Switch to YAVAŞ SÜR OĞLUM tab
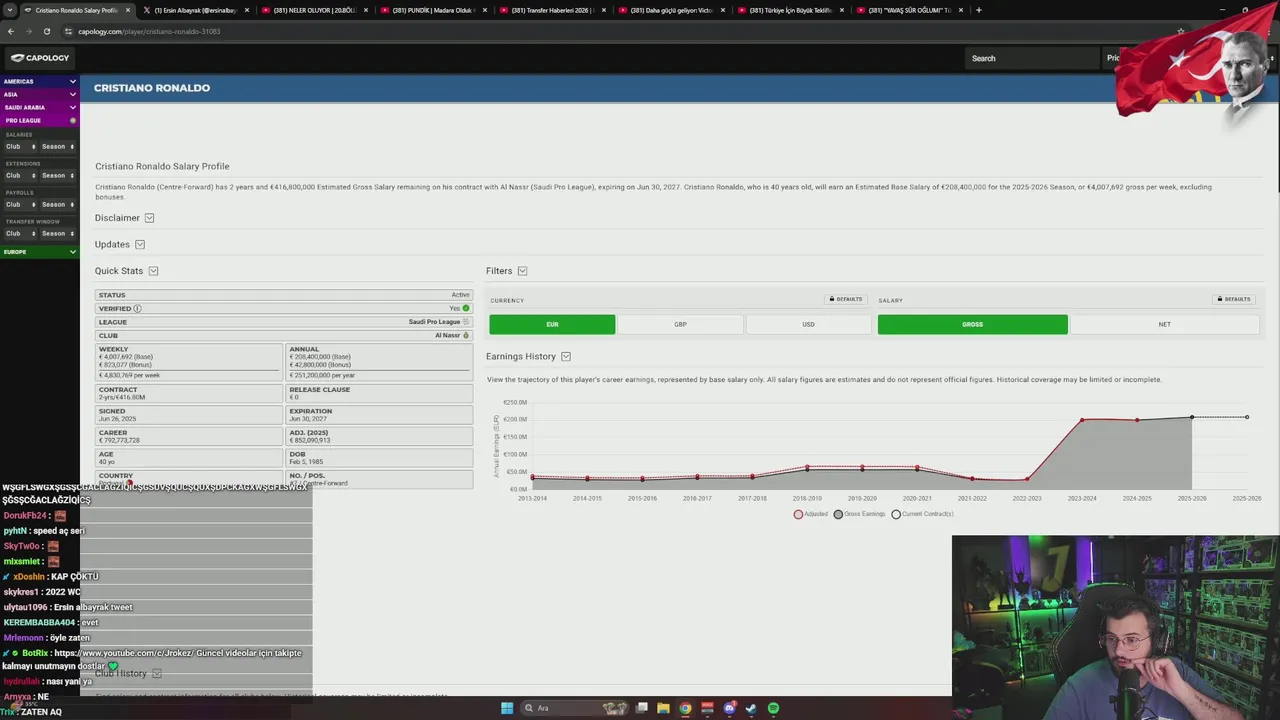This screenshot has width=1280, height=720. [x=909, y=10]
